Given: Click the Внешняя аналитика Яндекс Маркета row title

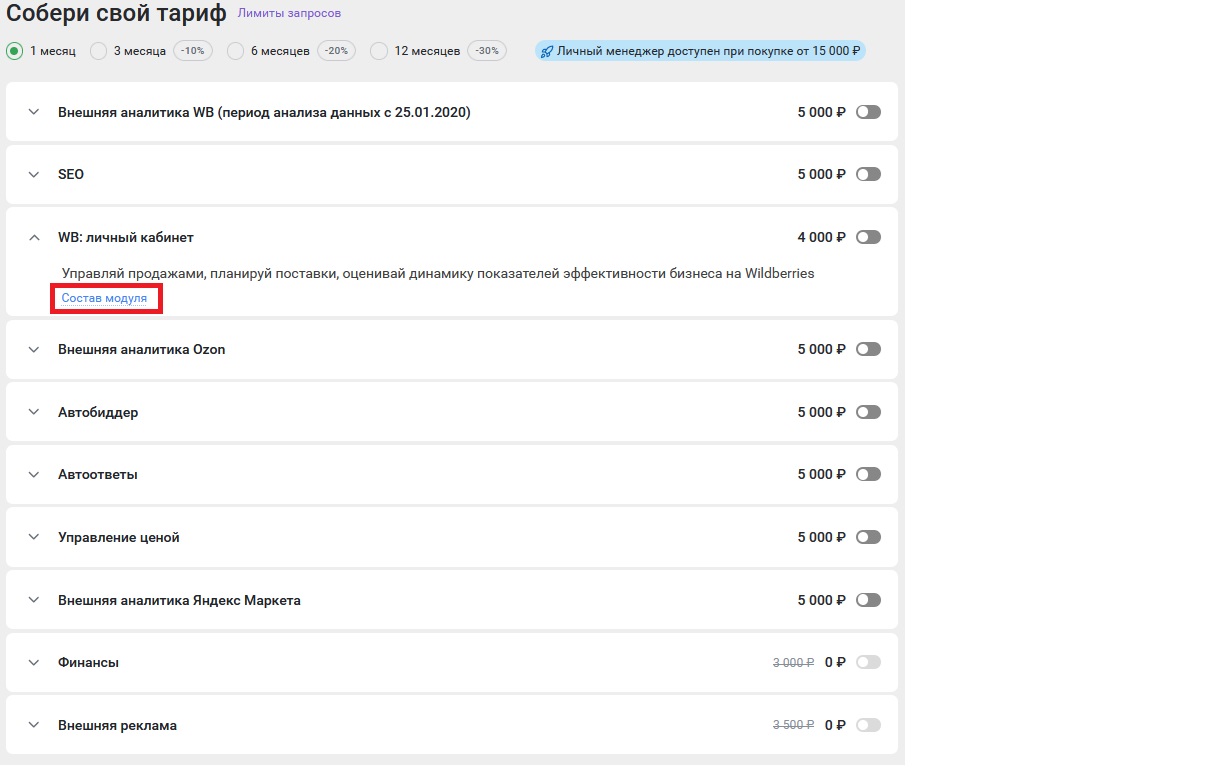Looking at the screenshot, I should pos(179,600).
